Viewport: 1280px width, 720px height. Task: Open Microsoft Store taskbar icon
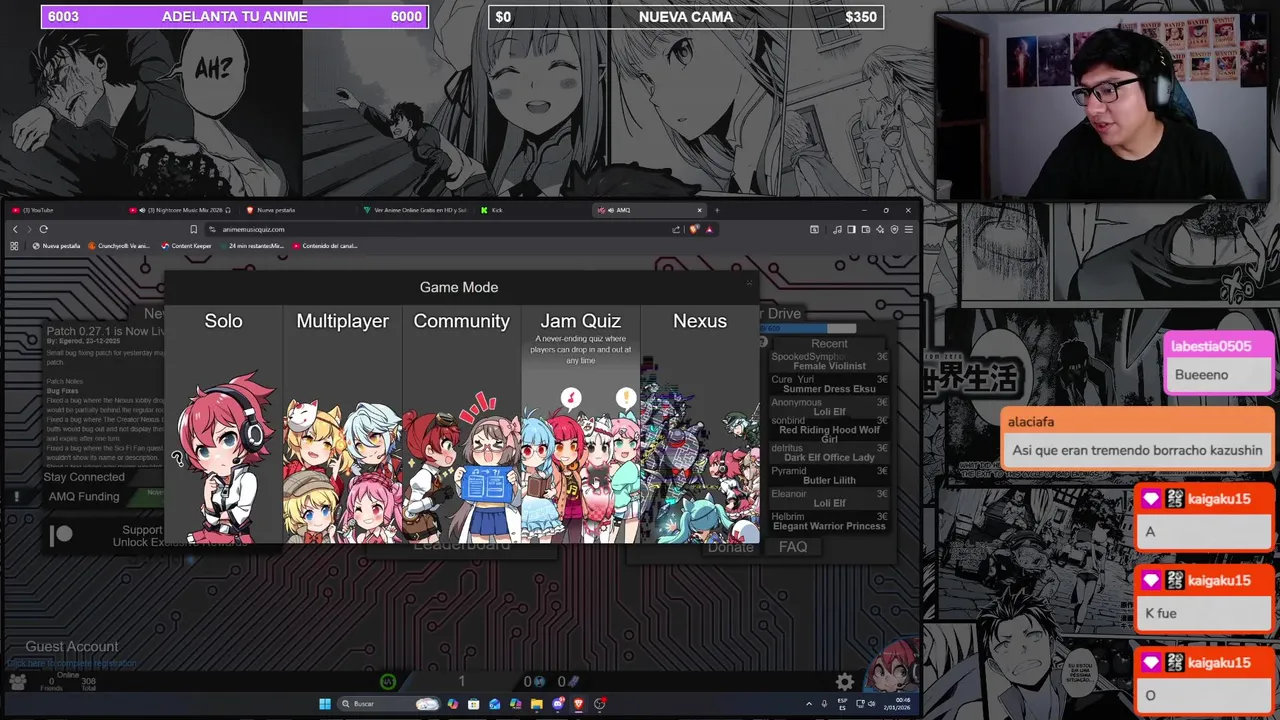(474, 704)
